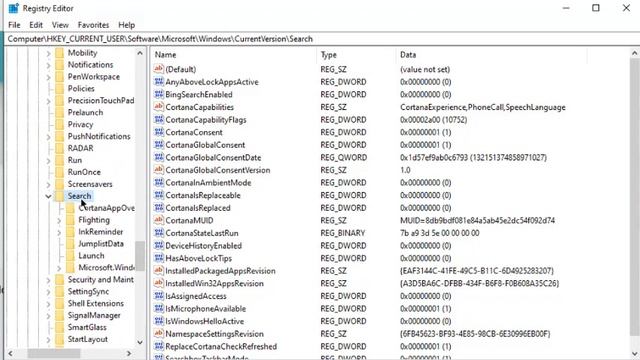The width and height of the screenshot is (640, 360).
Task: Click the AnyAboveLockAppsActive DWORD value icon
Action: point(159,82)
